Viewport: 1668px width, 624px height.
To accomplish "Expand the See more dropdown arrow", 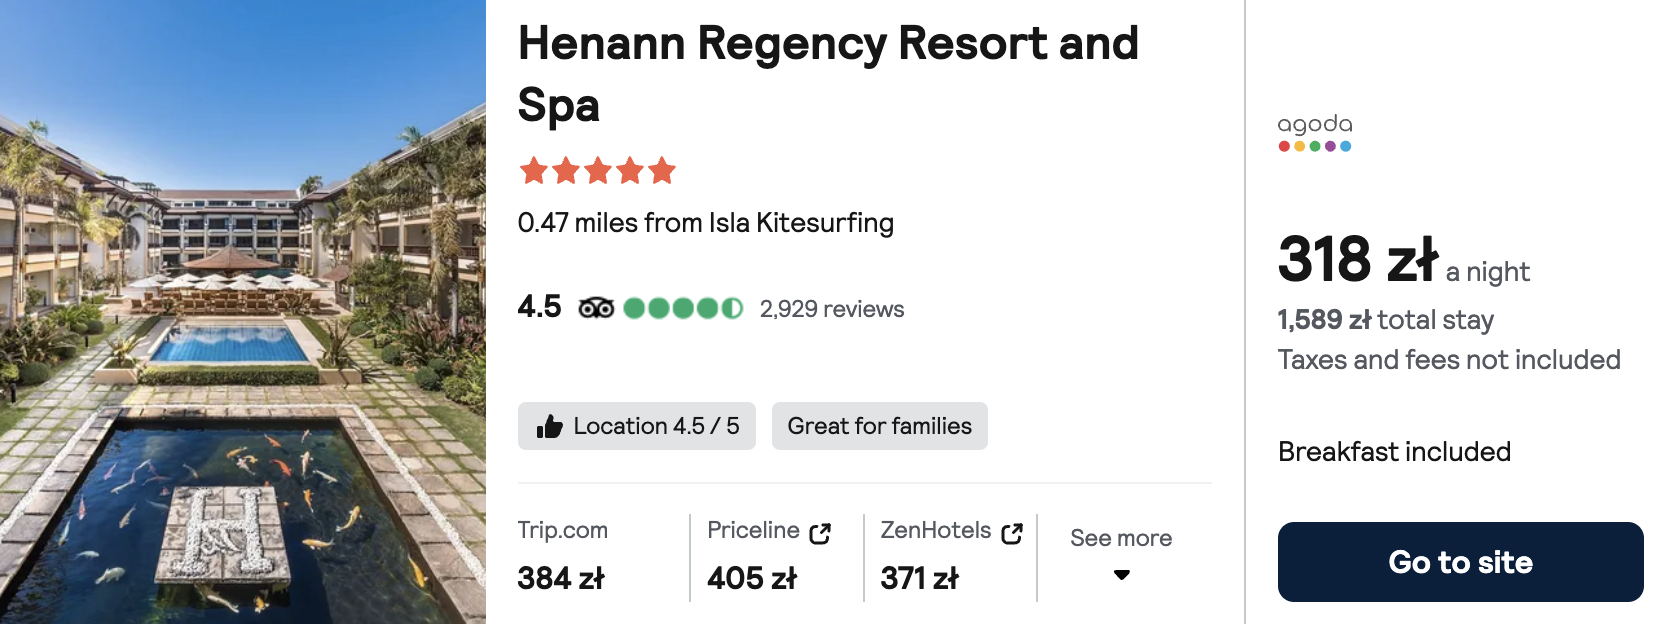I will tap(1122, 575).
